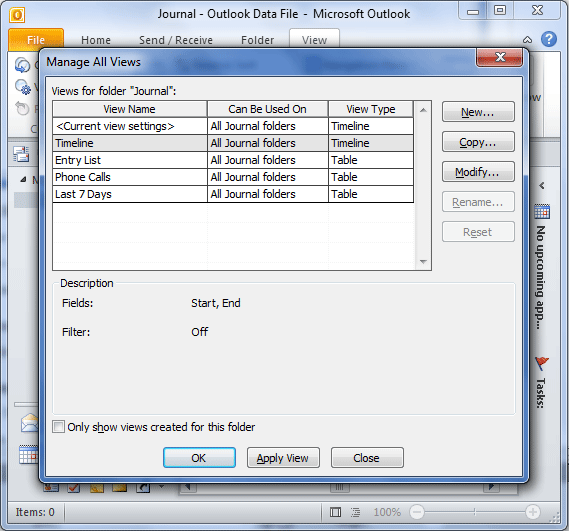The image size is (569, 531).
Task: Click the New... button
Action: (x=478, y=112)
